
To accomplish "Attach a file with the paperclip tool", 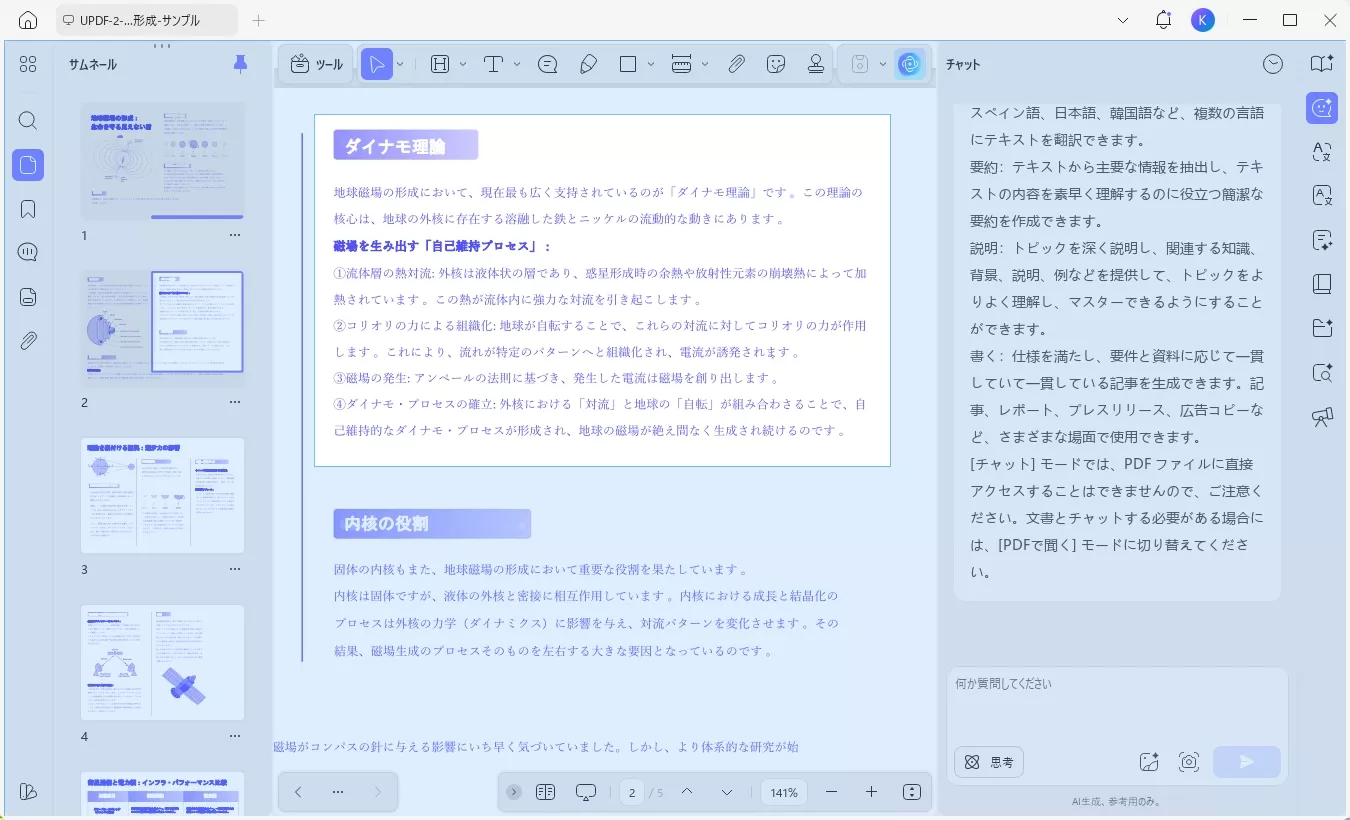I will [737, 64].
